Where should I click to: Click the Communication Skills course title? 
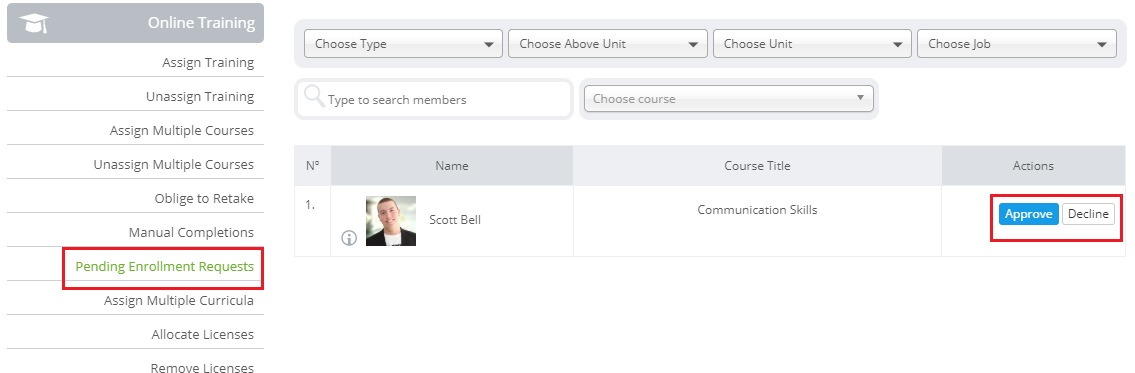(x=757, y=210)
